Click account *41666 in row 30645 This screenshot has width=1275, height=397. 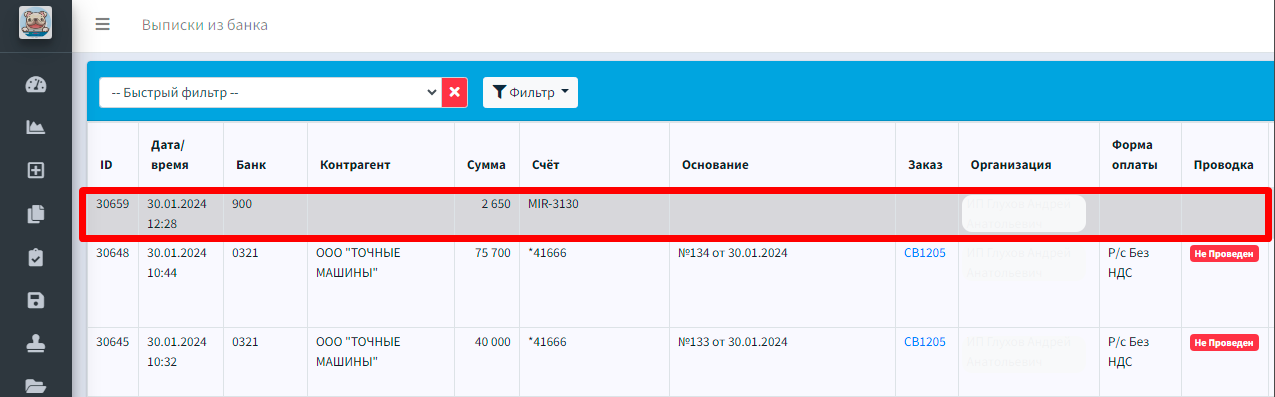(547, 342)
